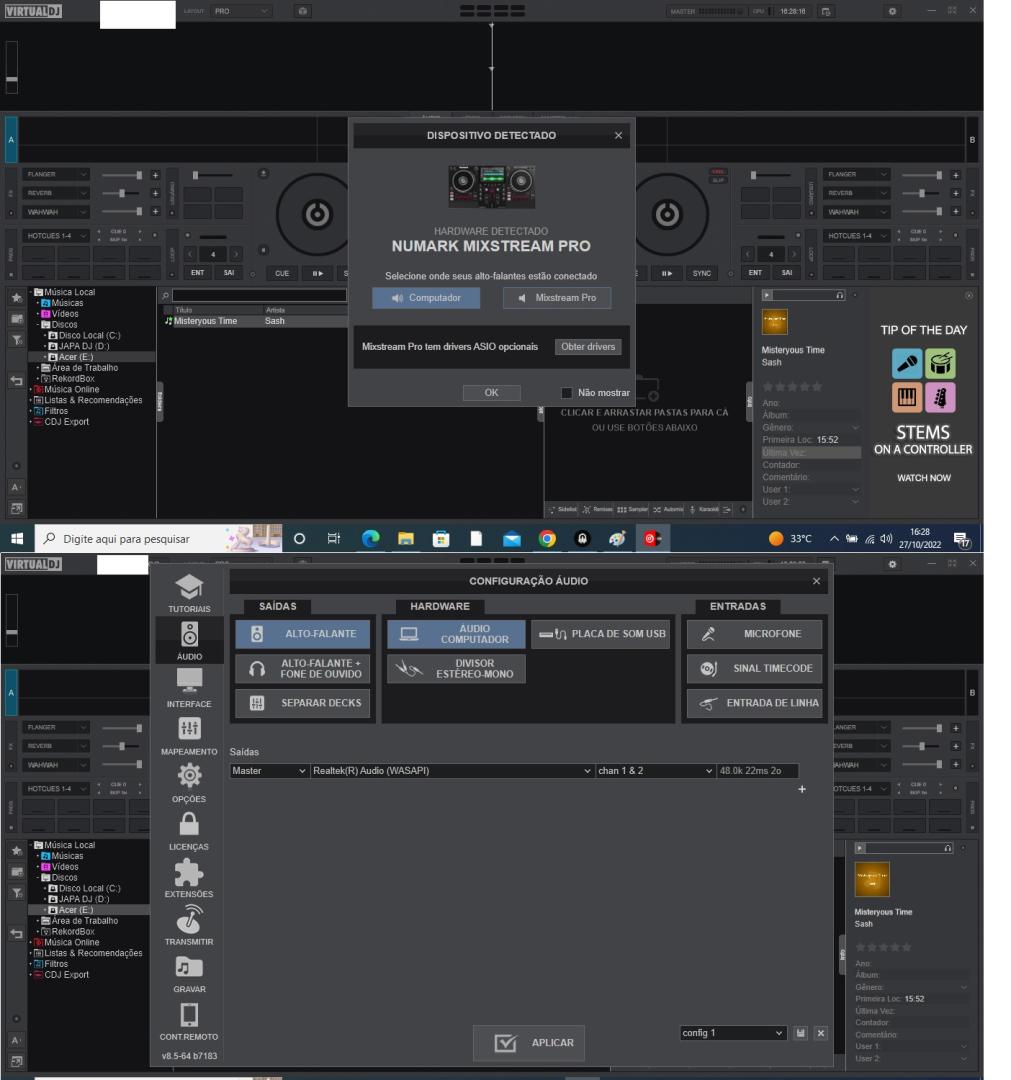This screenshot has height=1080, width=1011.
Task: Click WATCH NOW in Tip of the Day
Action: pyautogui.click(x=924, y=478)
